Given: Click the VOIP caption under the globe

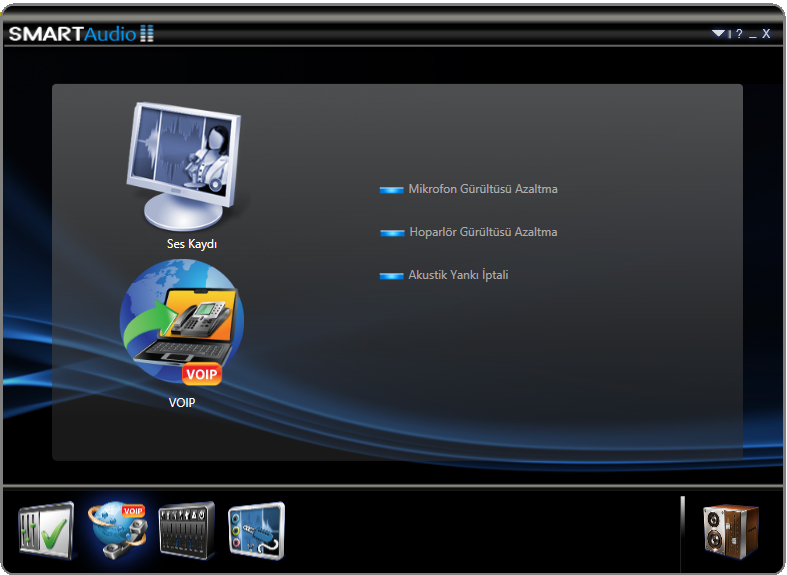Looking at the screenshot, I should [182, 402].
